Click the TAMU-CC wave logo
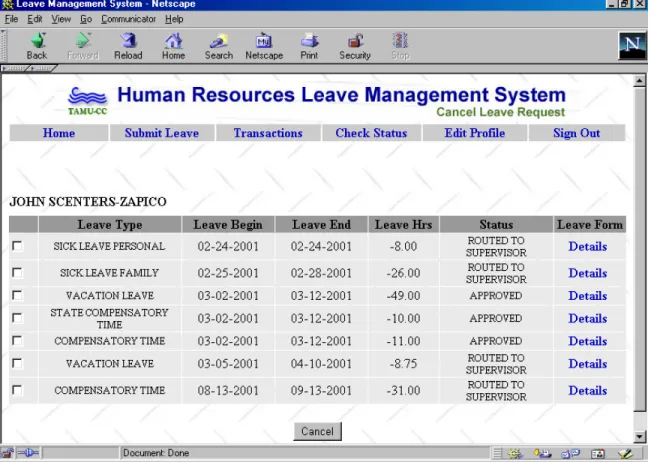 88,101
